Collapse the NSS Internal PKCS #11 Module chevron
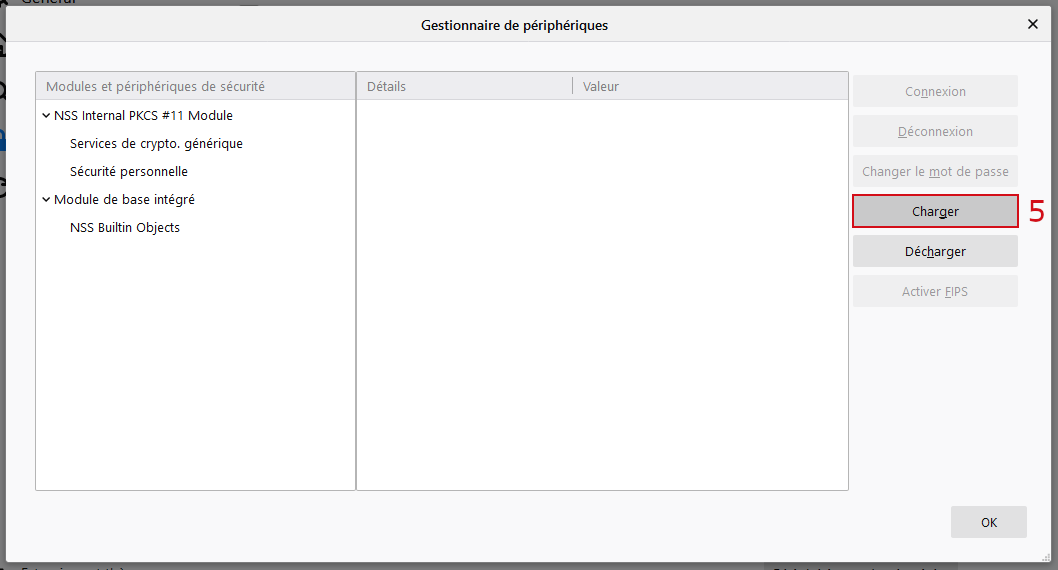This screenshot has height=570, width=1058. [46, 116]
